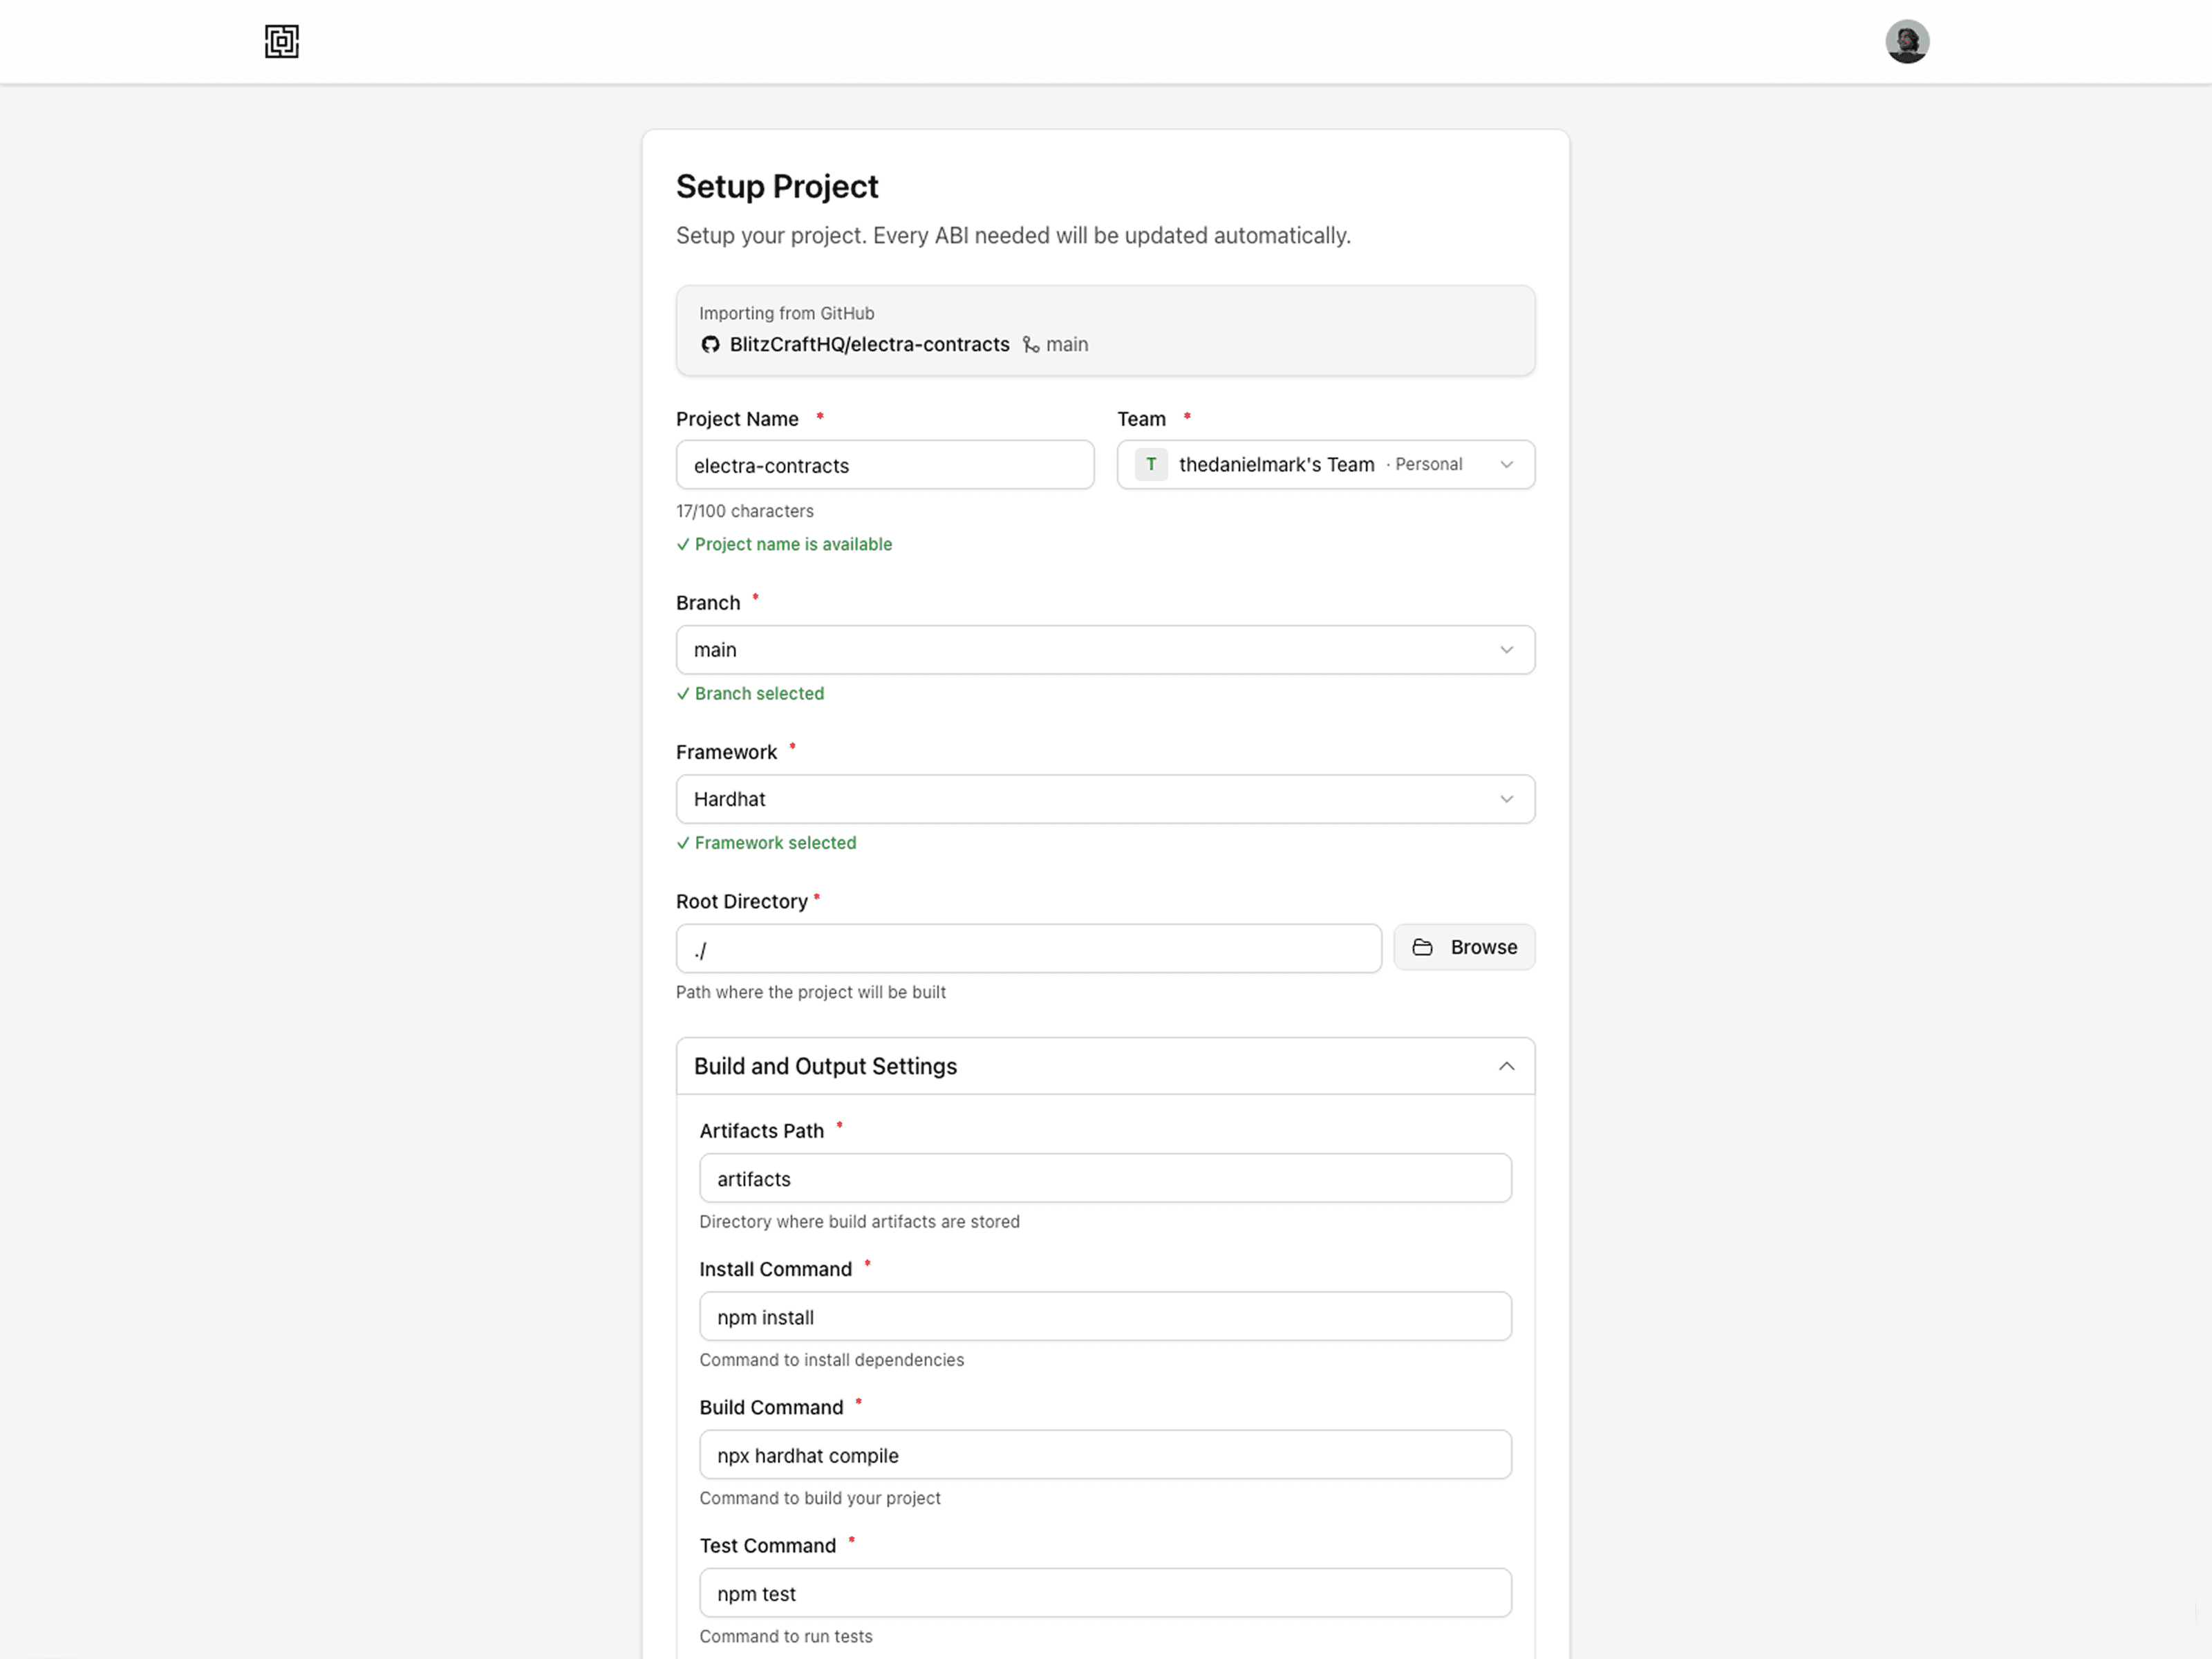Screen dimensions: 2212x1659
Task: Focus the Test Command field with npm test
Action: pyautogui.click(x=1105, y=1592)
